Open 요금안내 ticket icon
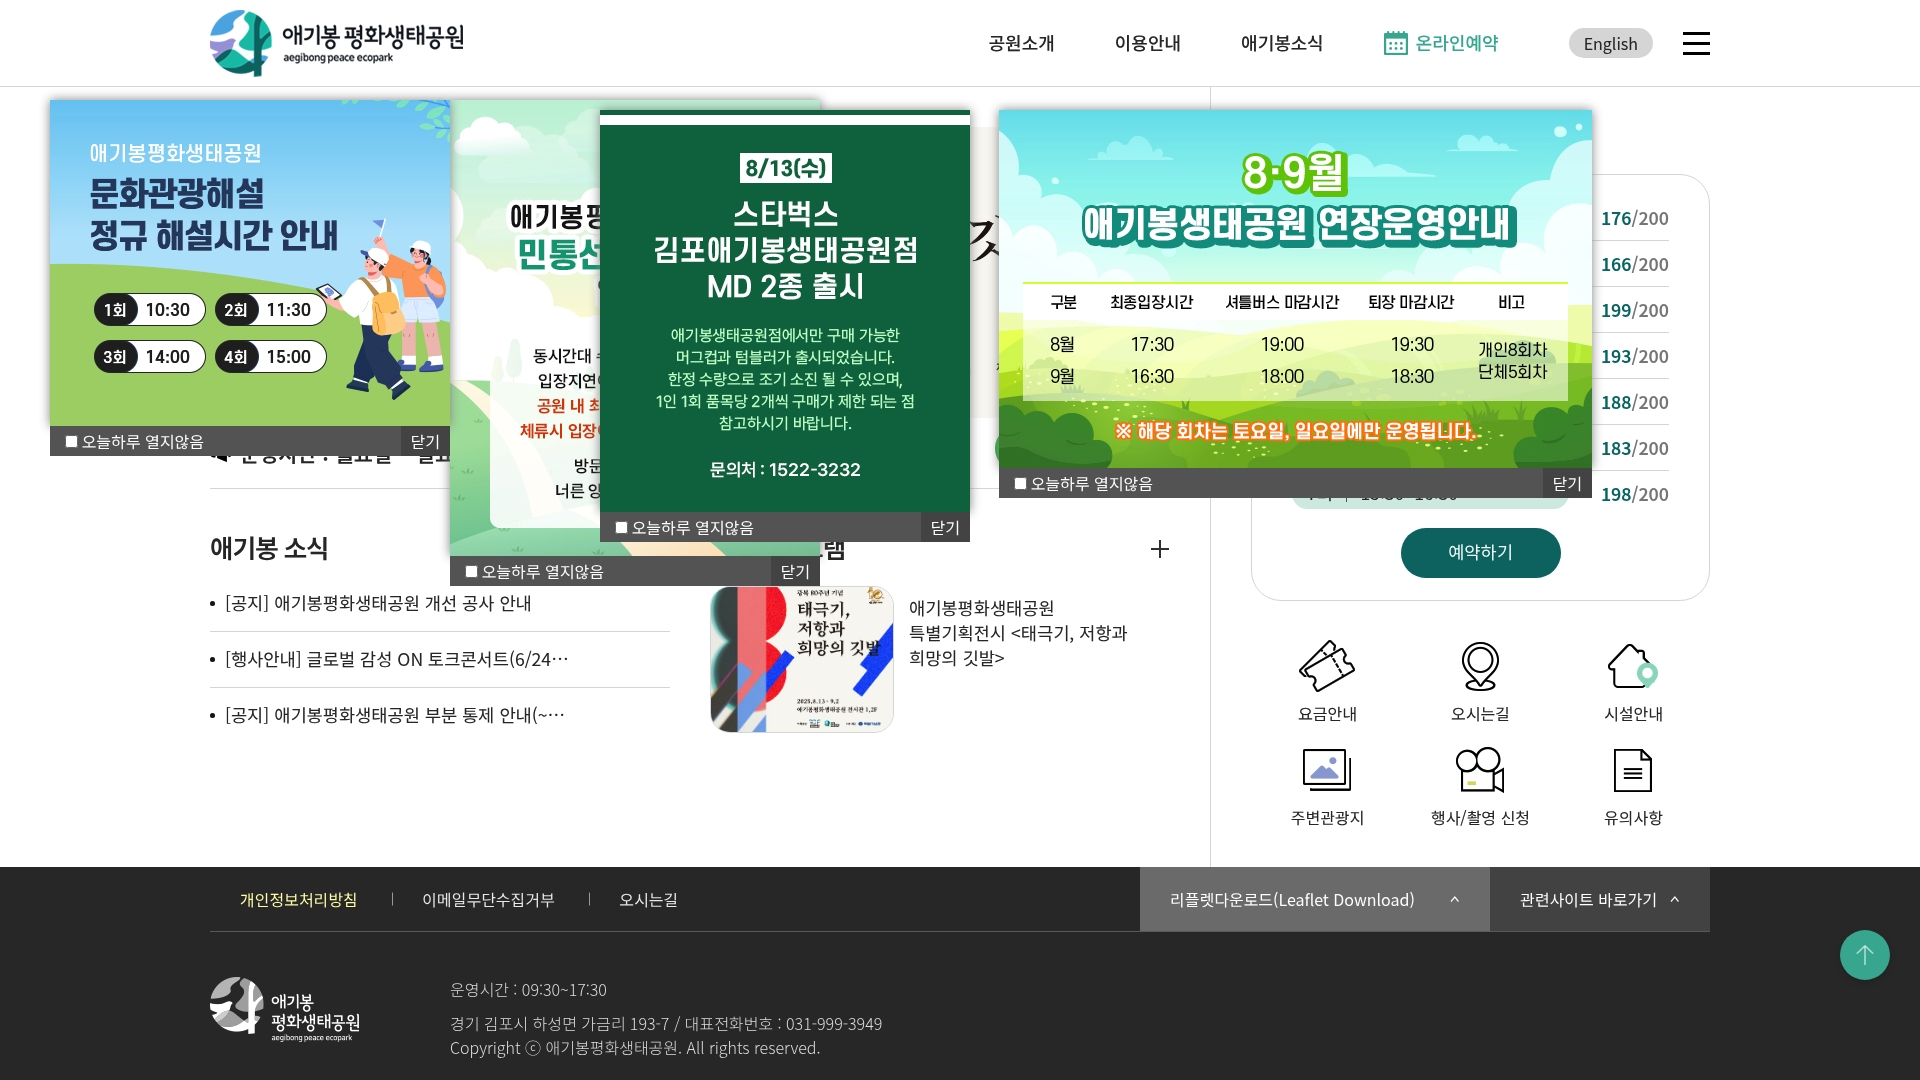Image resolution: width=1920 pixels, height=1080 pixels. point(1327,666)
